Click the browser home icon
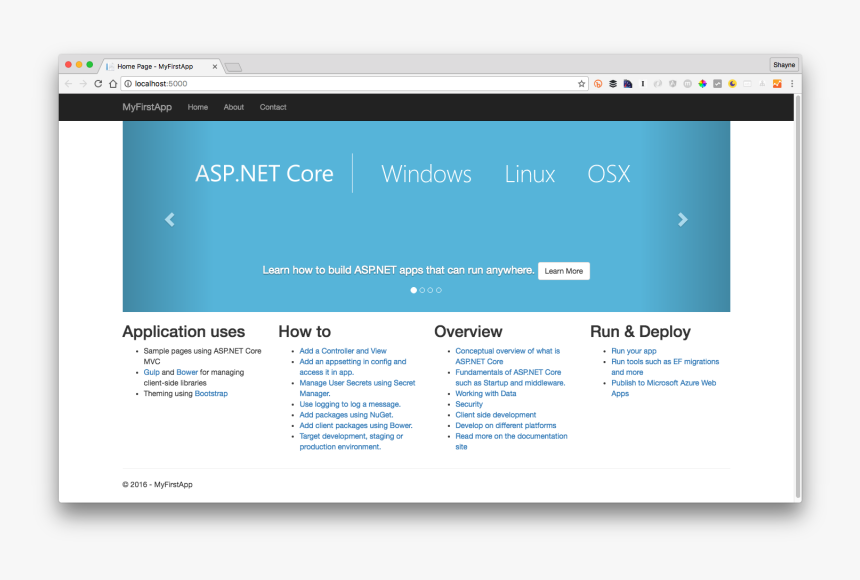Viewport: 860px width, 580px height. (113, 83)
